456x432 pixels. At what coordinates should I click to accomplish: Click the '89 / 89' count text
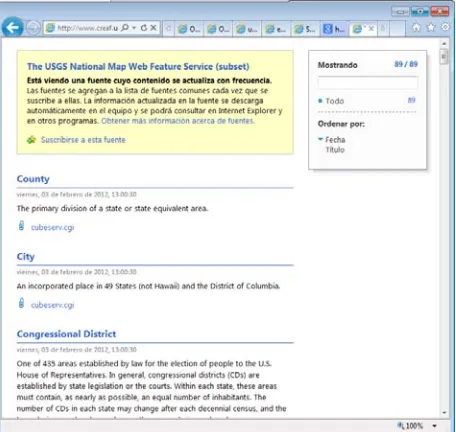(406, 64)
